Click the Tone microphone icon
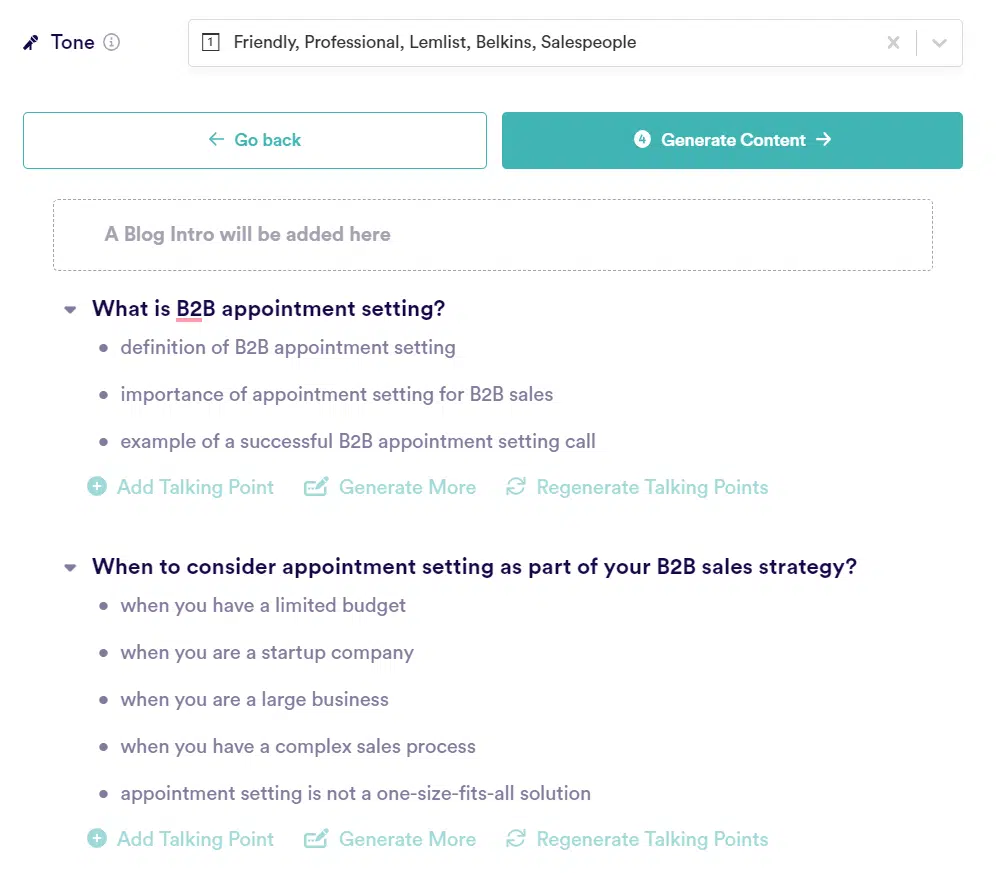This screenshot has width=996, height=873. click(31, 43)
